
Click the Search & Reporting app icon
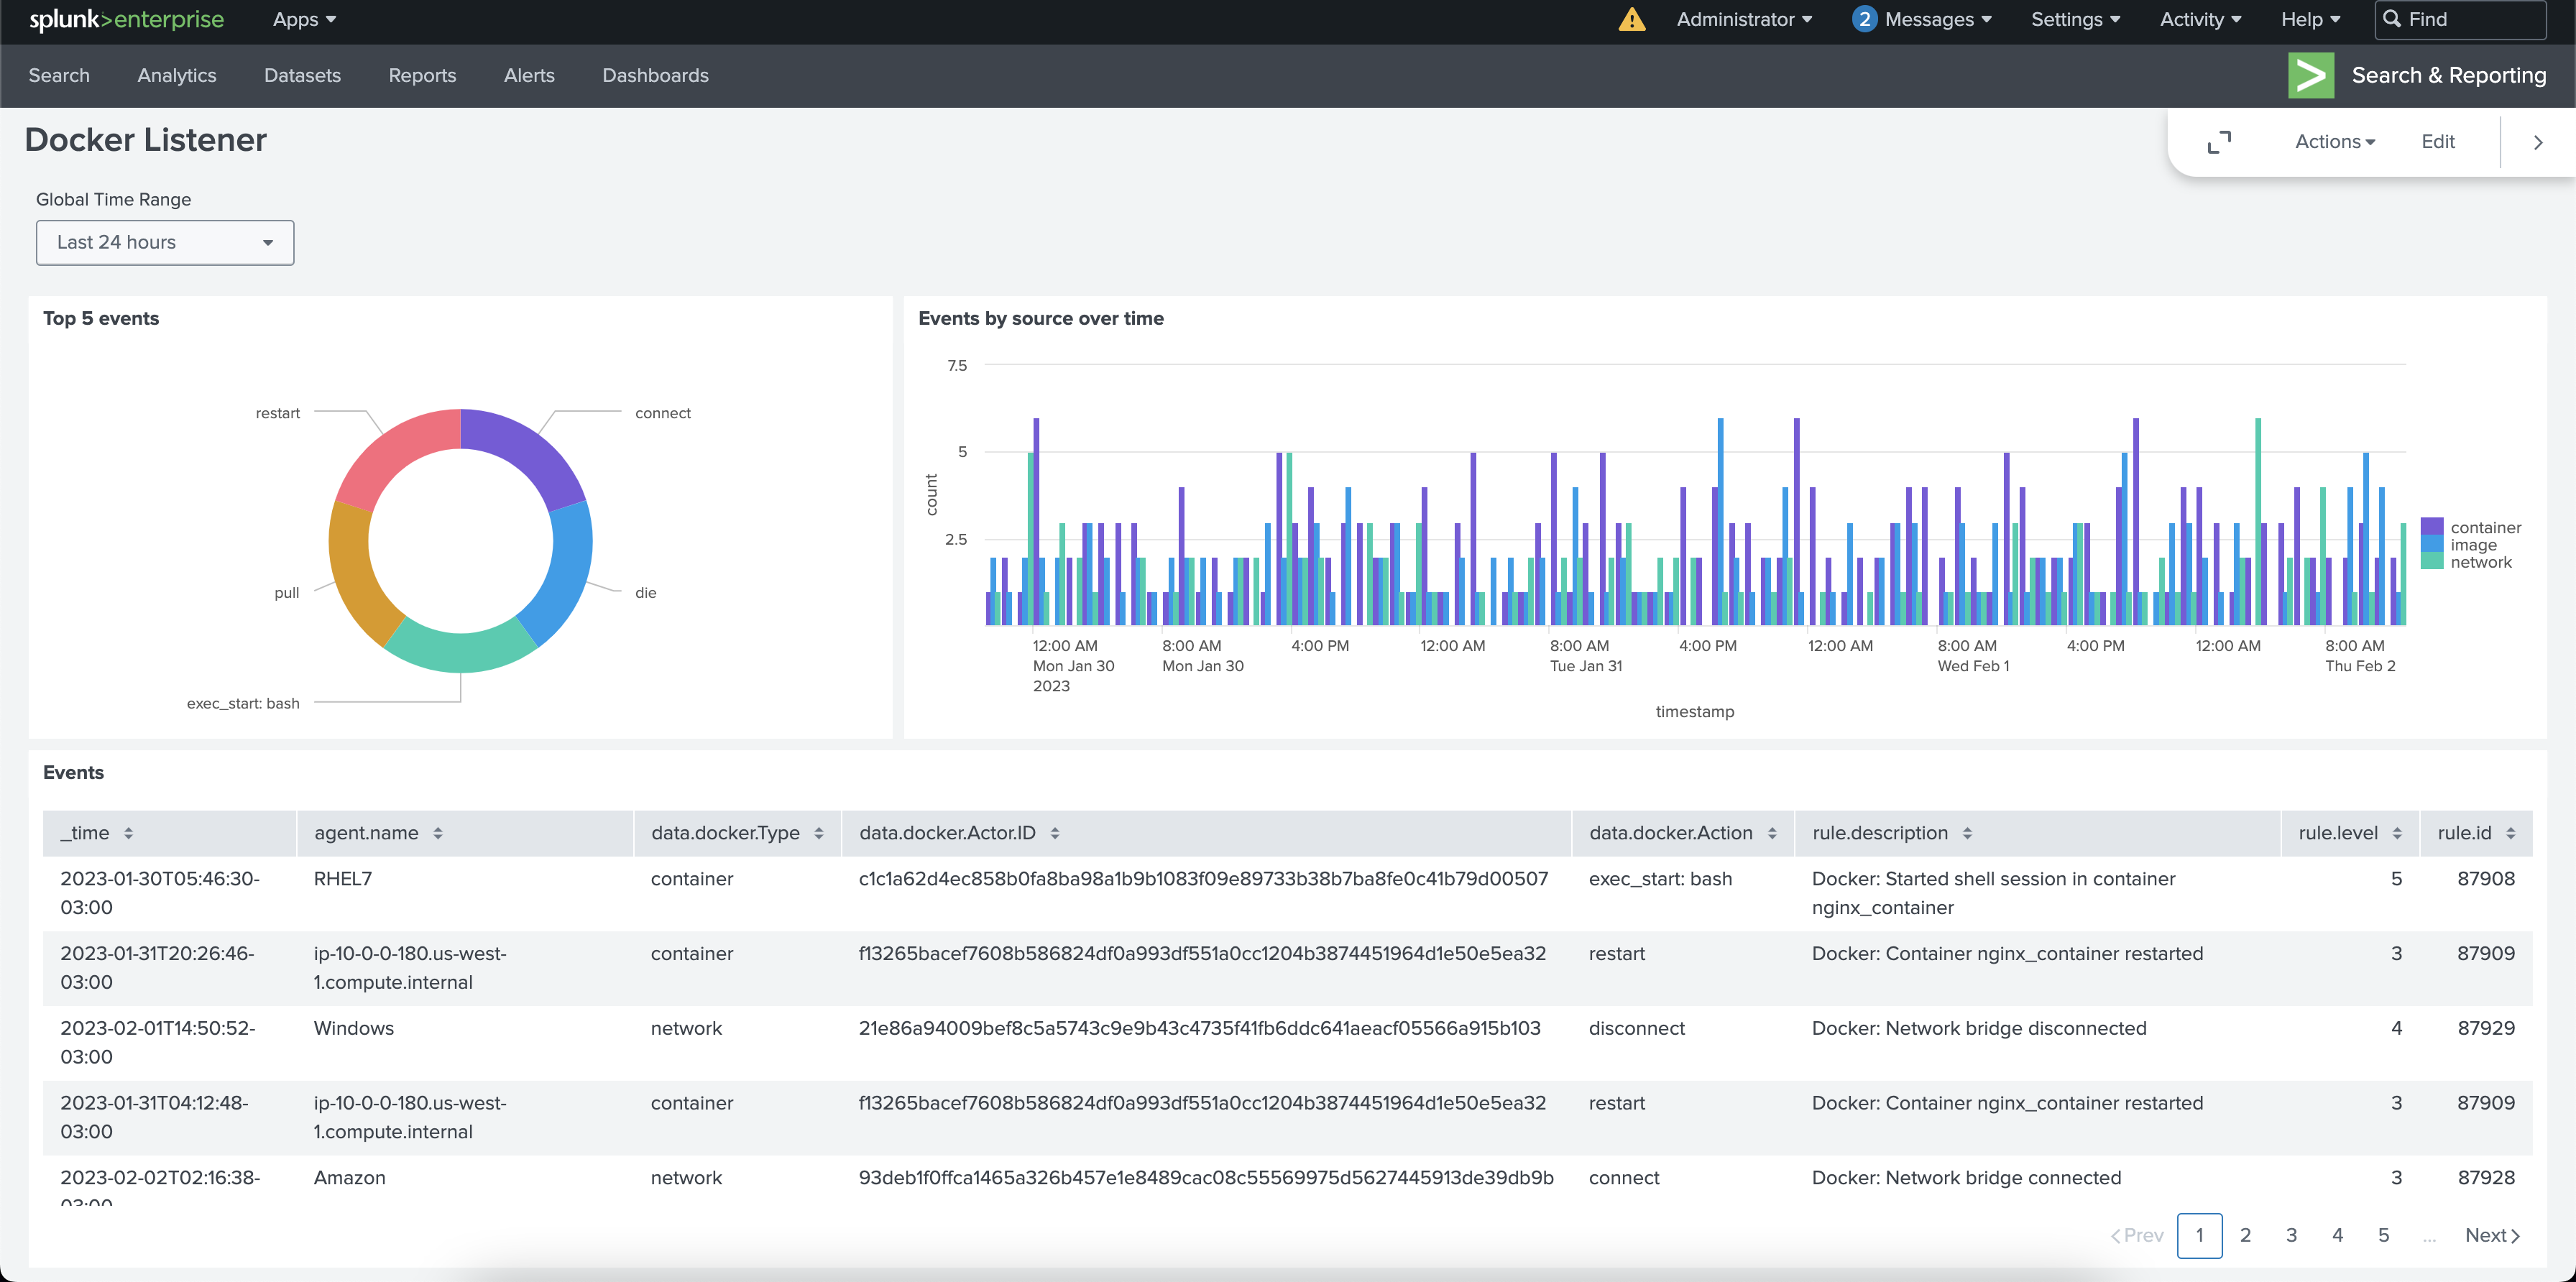click(2311, 74)
